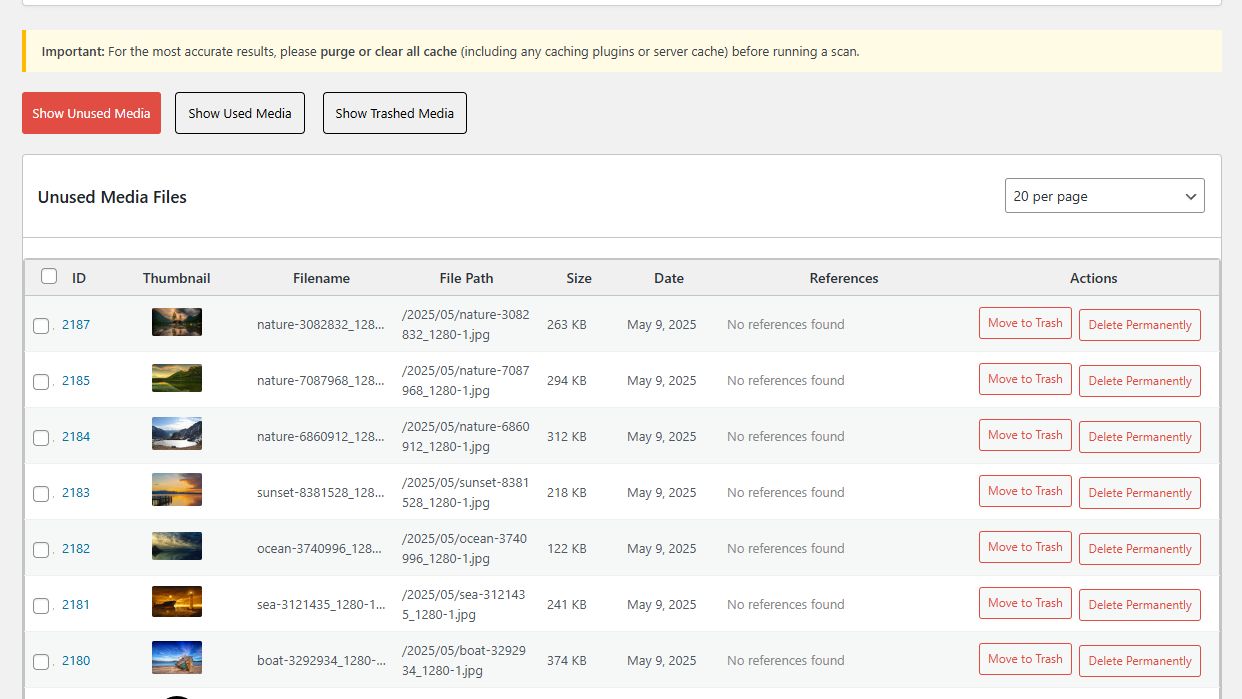Open media ID 2182 link

click(x=76, y=548)
